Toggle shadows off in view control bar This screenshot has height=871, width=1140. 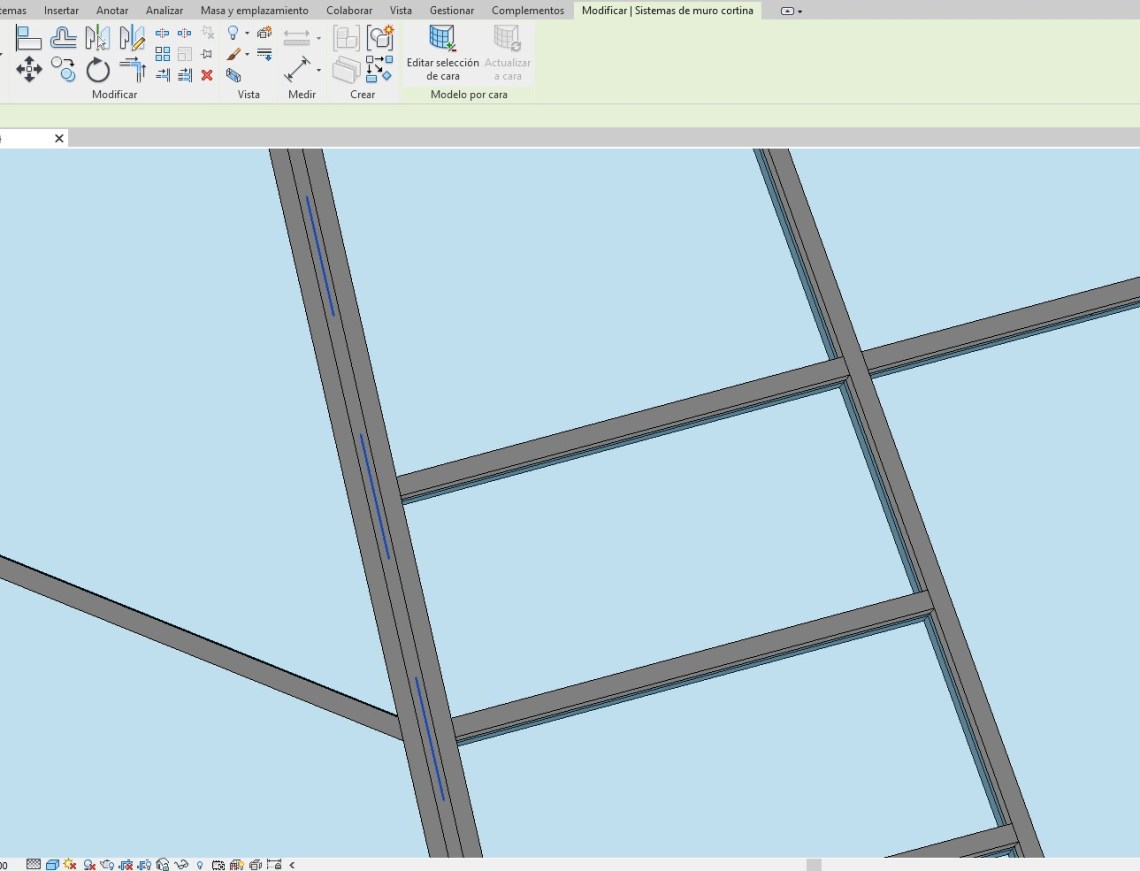pyautogui.click(x=90, y=864)
